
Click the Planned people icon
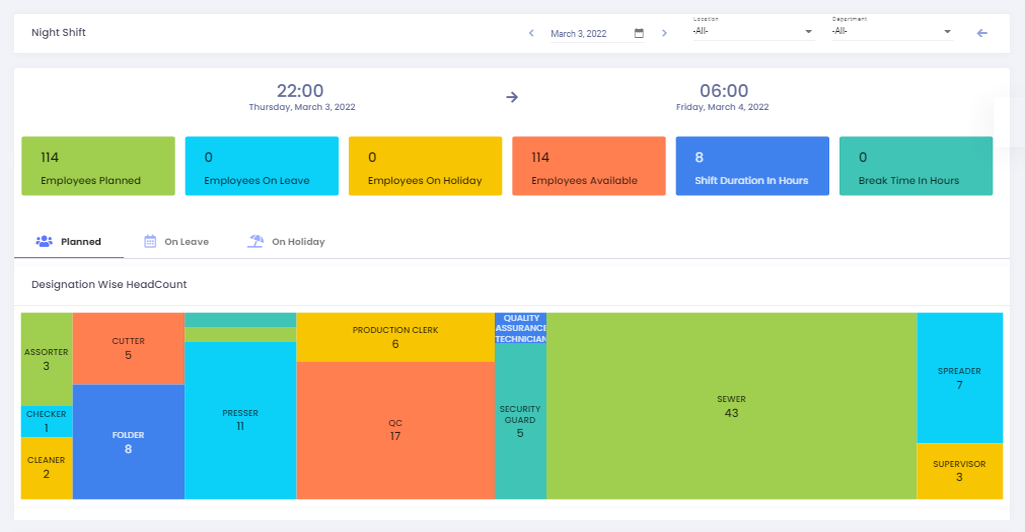tap(44, 241)
